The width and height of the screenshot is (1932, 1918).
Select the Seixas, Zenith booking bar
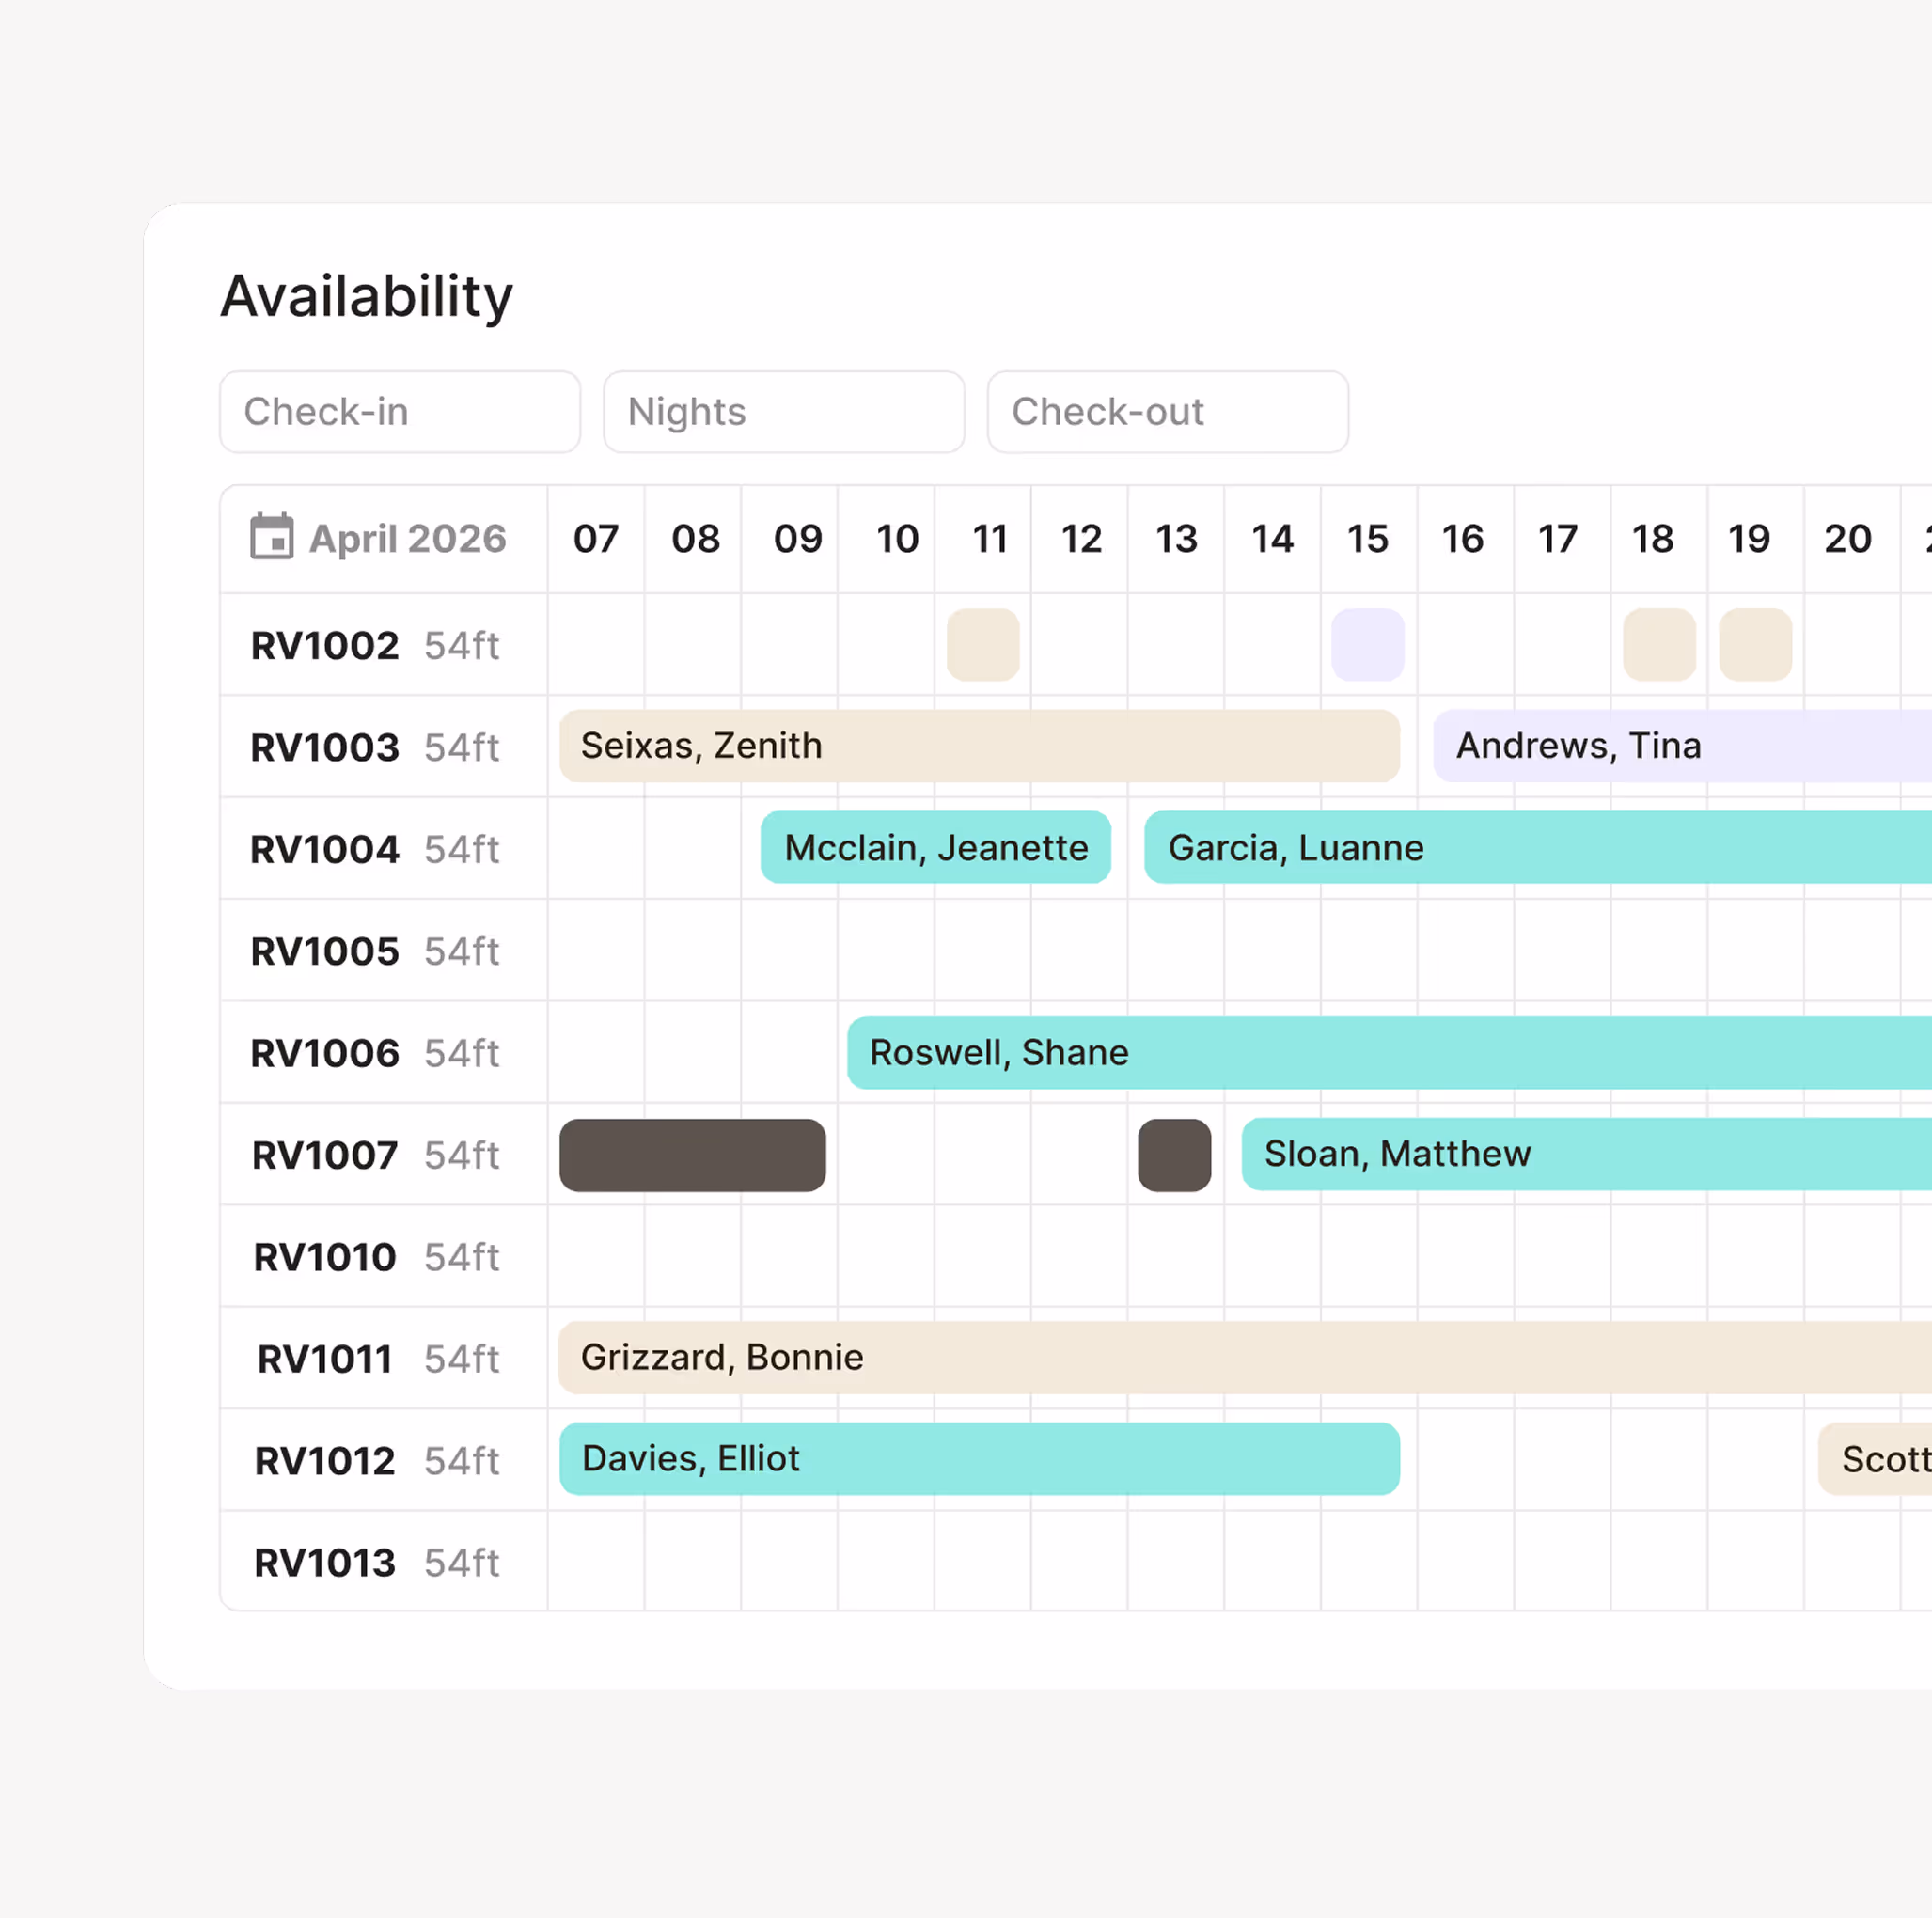coord(978,746)
